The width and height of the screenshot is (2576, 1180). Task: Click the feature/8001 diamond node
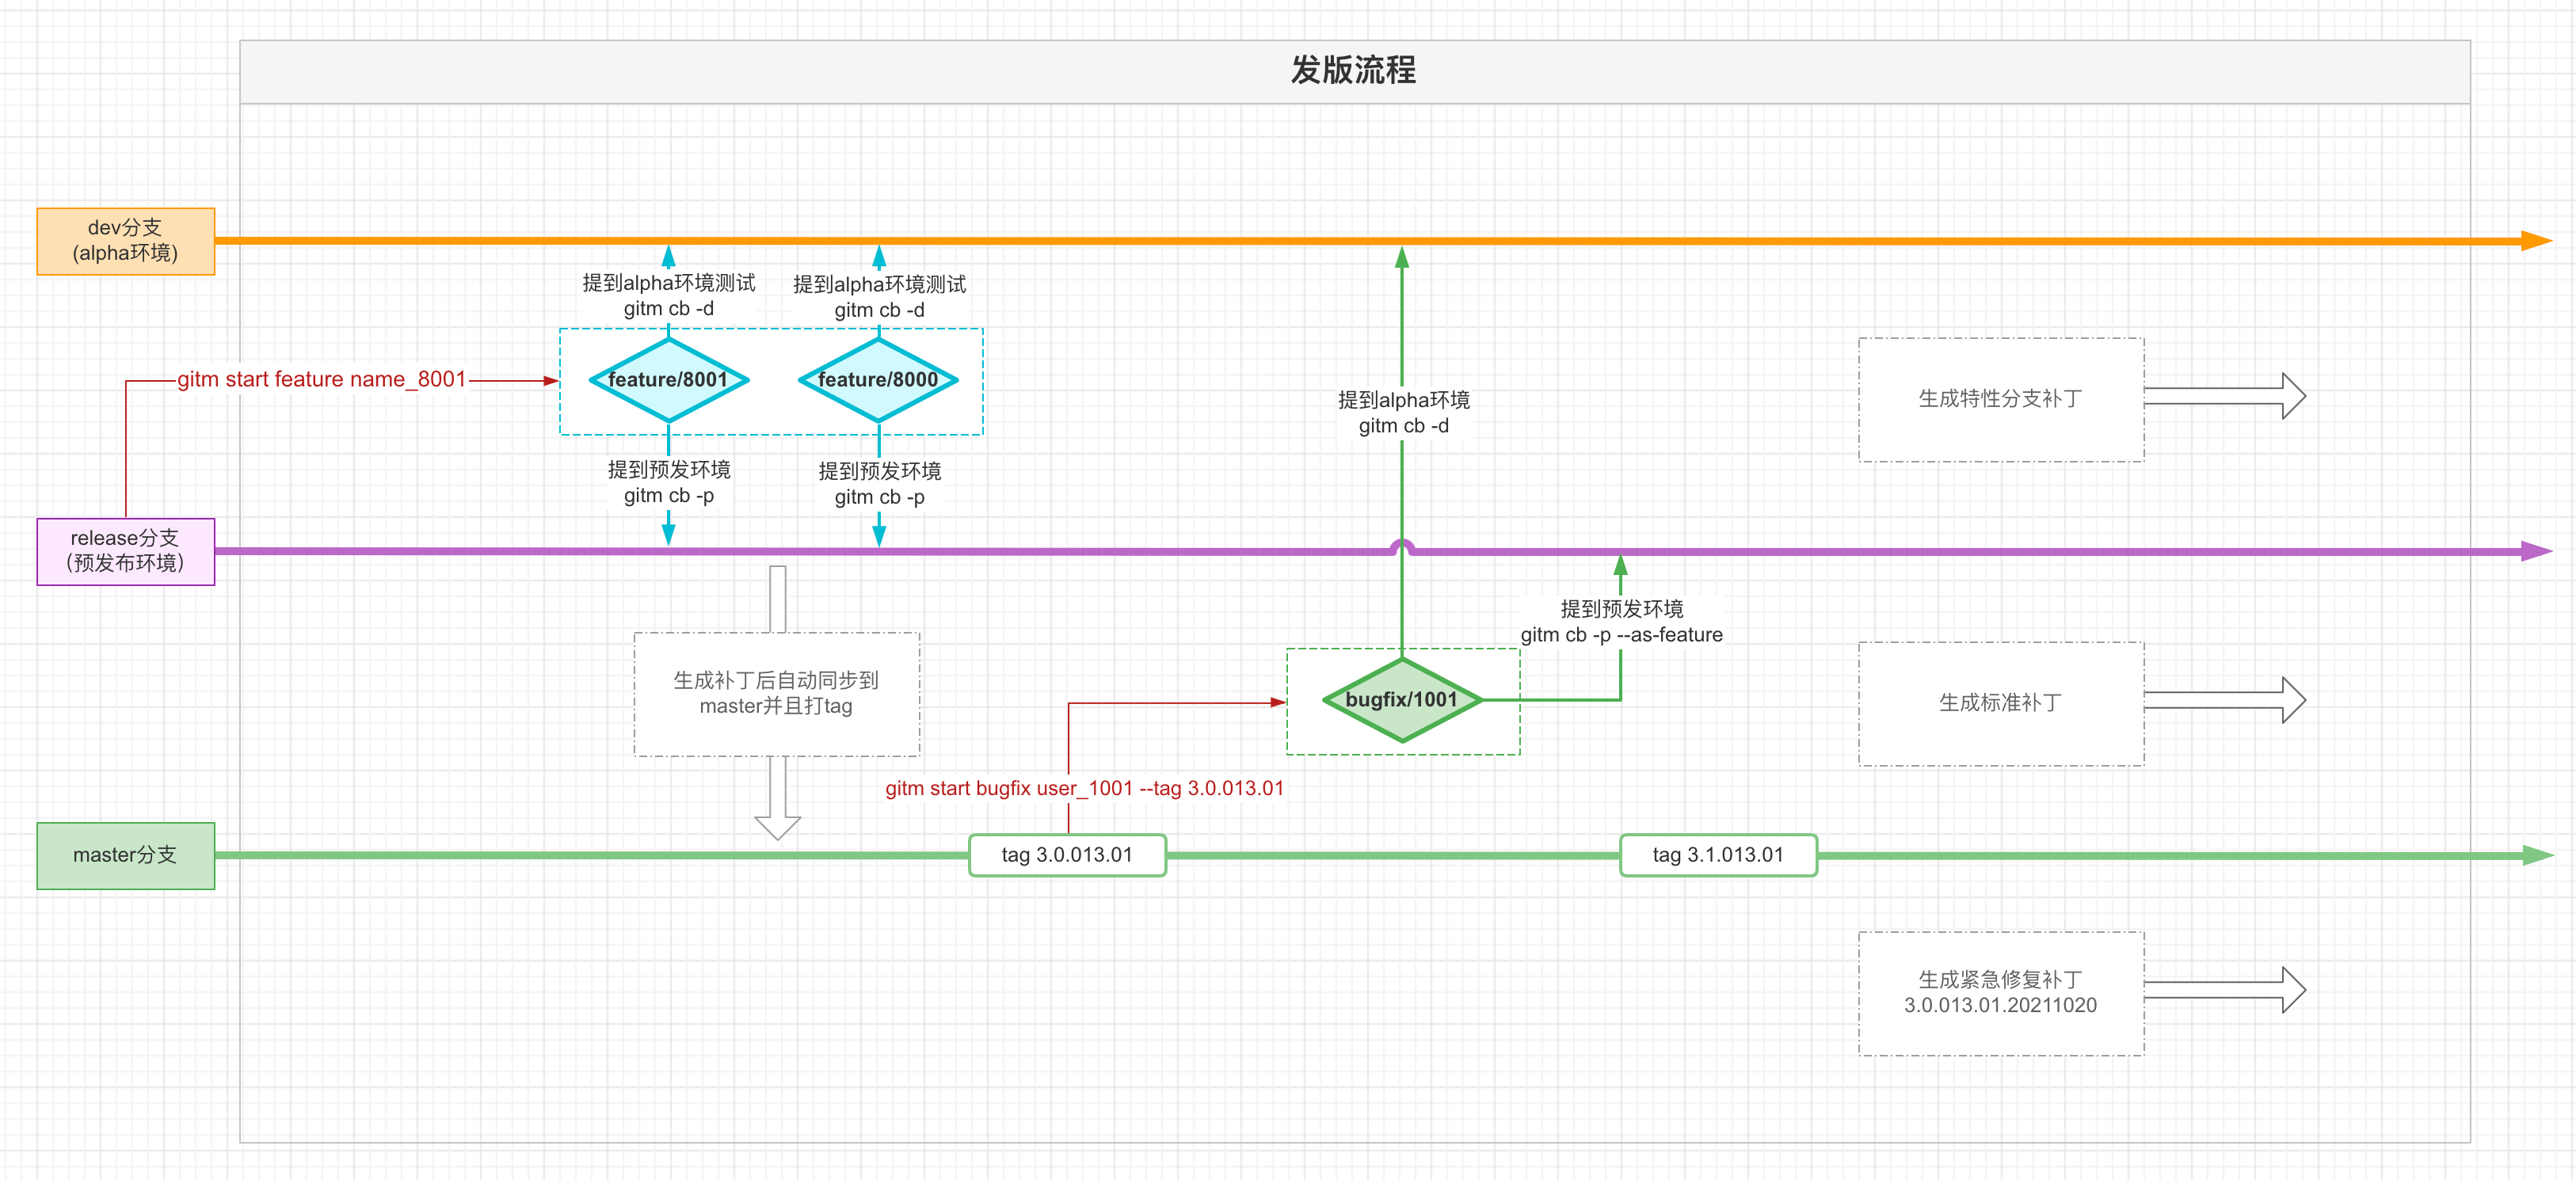pos(668,380)
